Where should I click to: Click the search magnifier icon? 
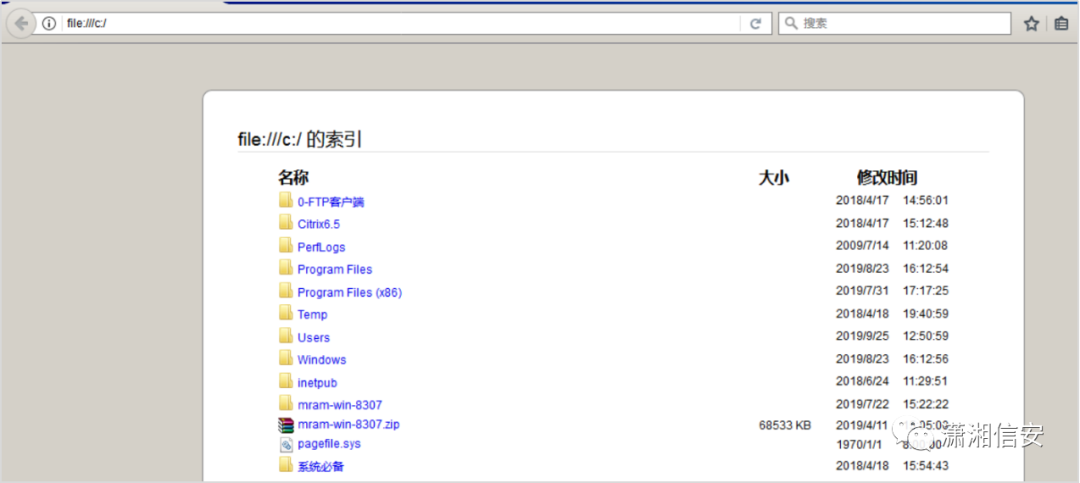(x=791, y=23)
